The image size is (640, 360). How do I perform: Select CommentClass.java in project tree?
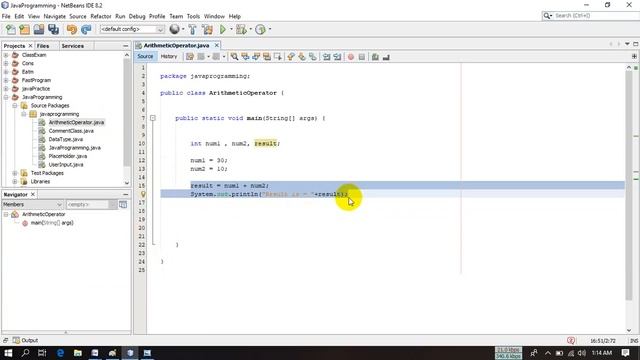pos(71,131)
